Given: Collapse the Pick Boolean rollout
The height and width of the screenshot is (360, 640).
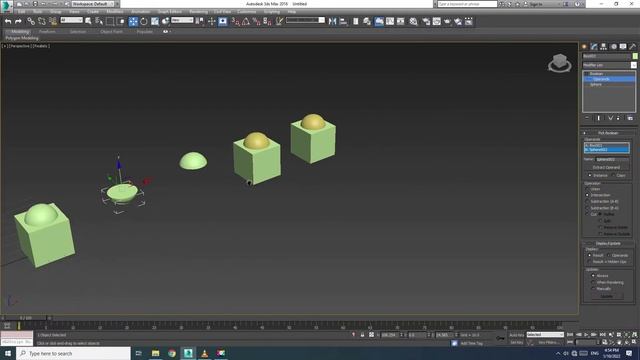Looking at the screenshot, I should tap(608, 133).
